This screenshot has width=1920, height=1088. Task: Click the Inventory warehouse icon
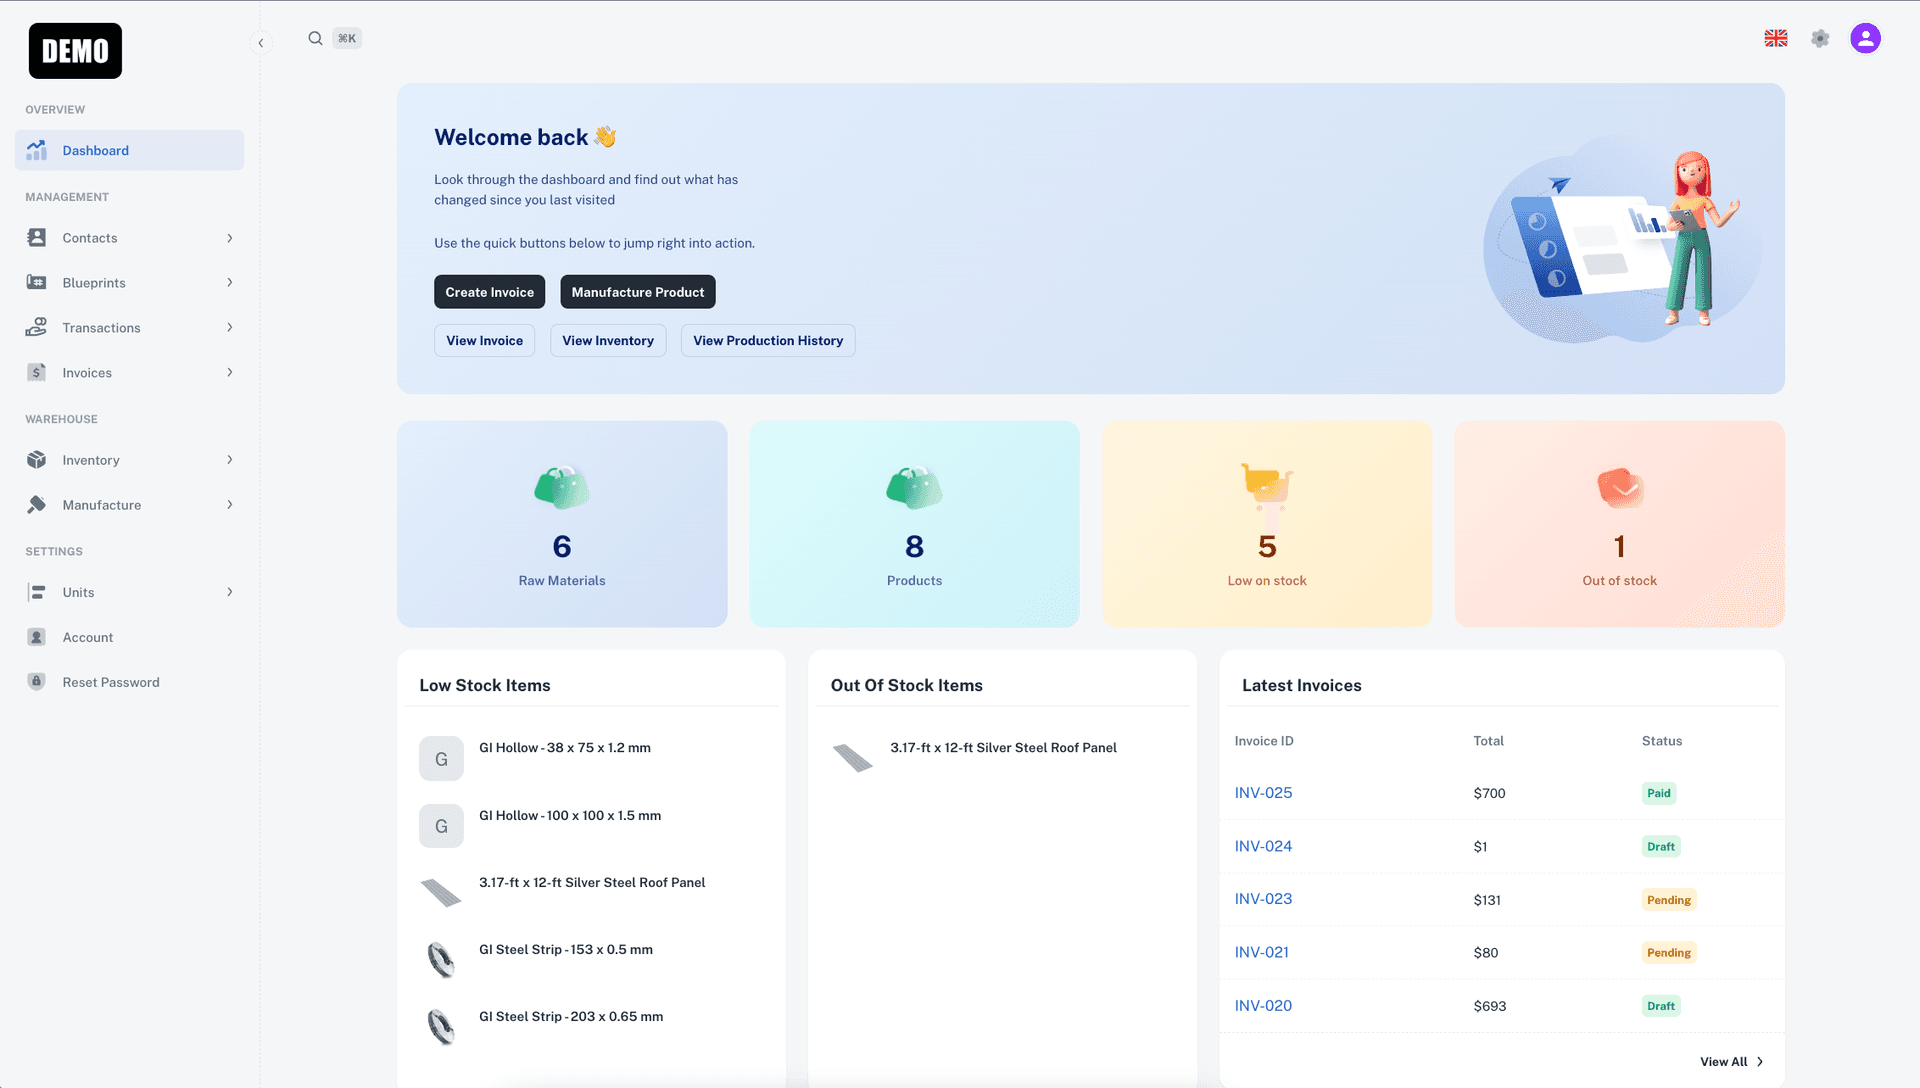point(37,460)
